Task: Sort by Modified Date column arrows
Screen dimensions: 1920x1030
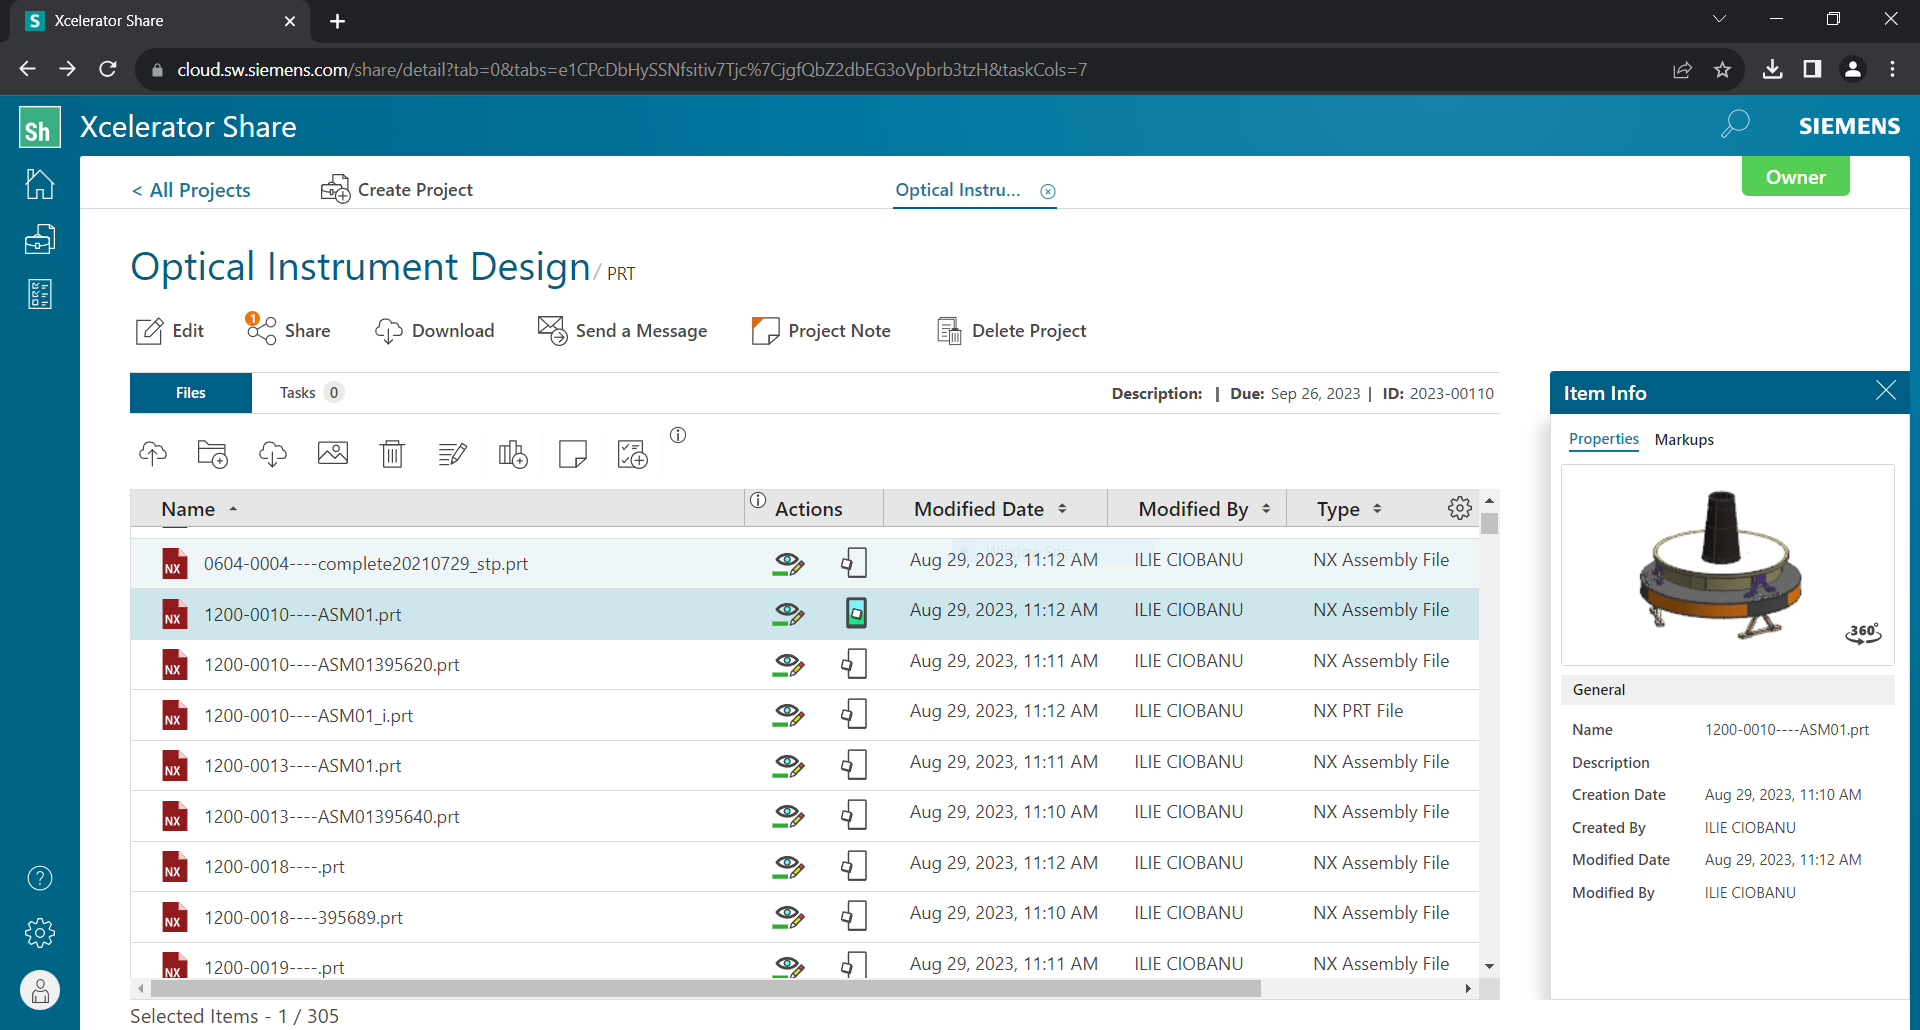Action: [1062, 509]
